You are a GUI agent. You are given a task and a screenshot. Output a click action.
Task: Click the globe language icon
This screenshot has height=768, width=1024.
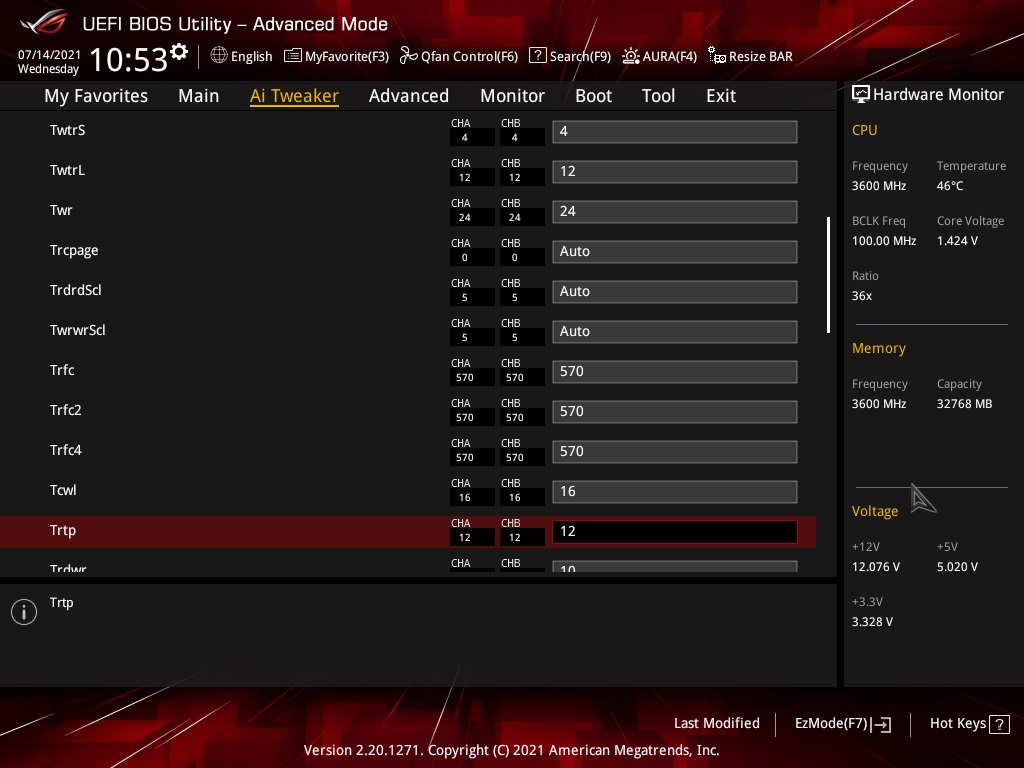[x=219, y=56]
